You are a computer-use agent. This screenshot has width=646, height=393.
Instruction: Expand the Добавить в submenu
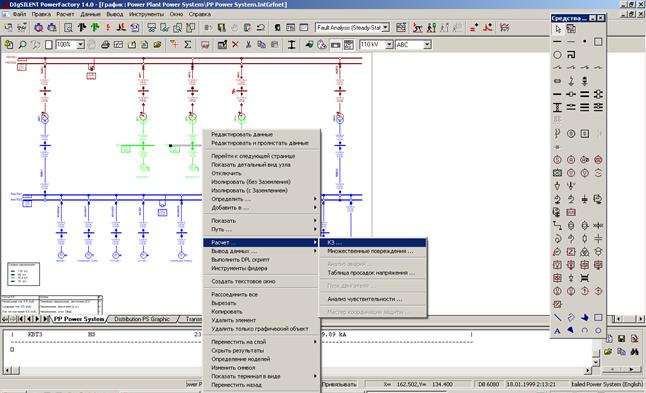point(262,208)
